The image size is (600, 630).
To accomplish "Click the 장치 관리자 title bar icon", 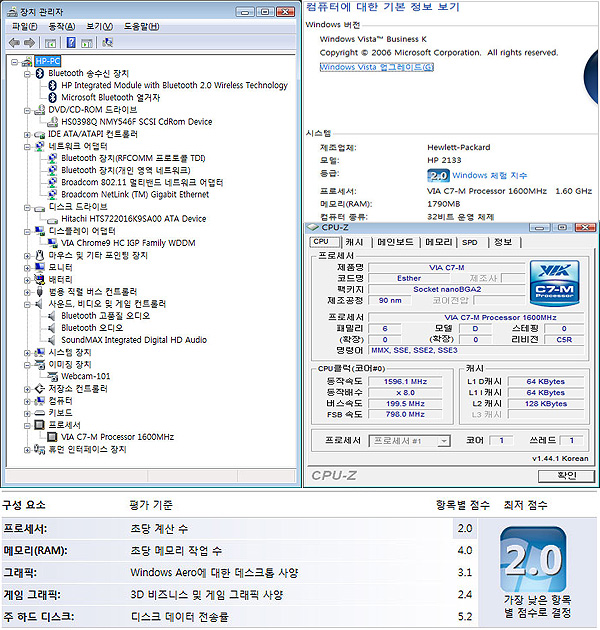I will [13, 12].
